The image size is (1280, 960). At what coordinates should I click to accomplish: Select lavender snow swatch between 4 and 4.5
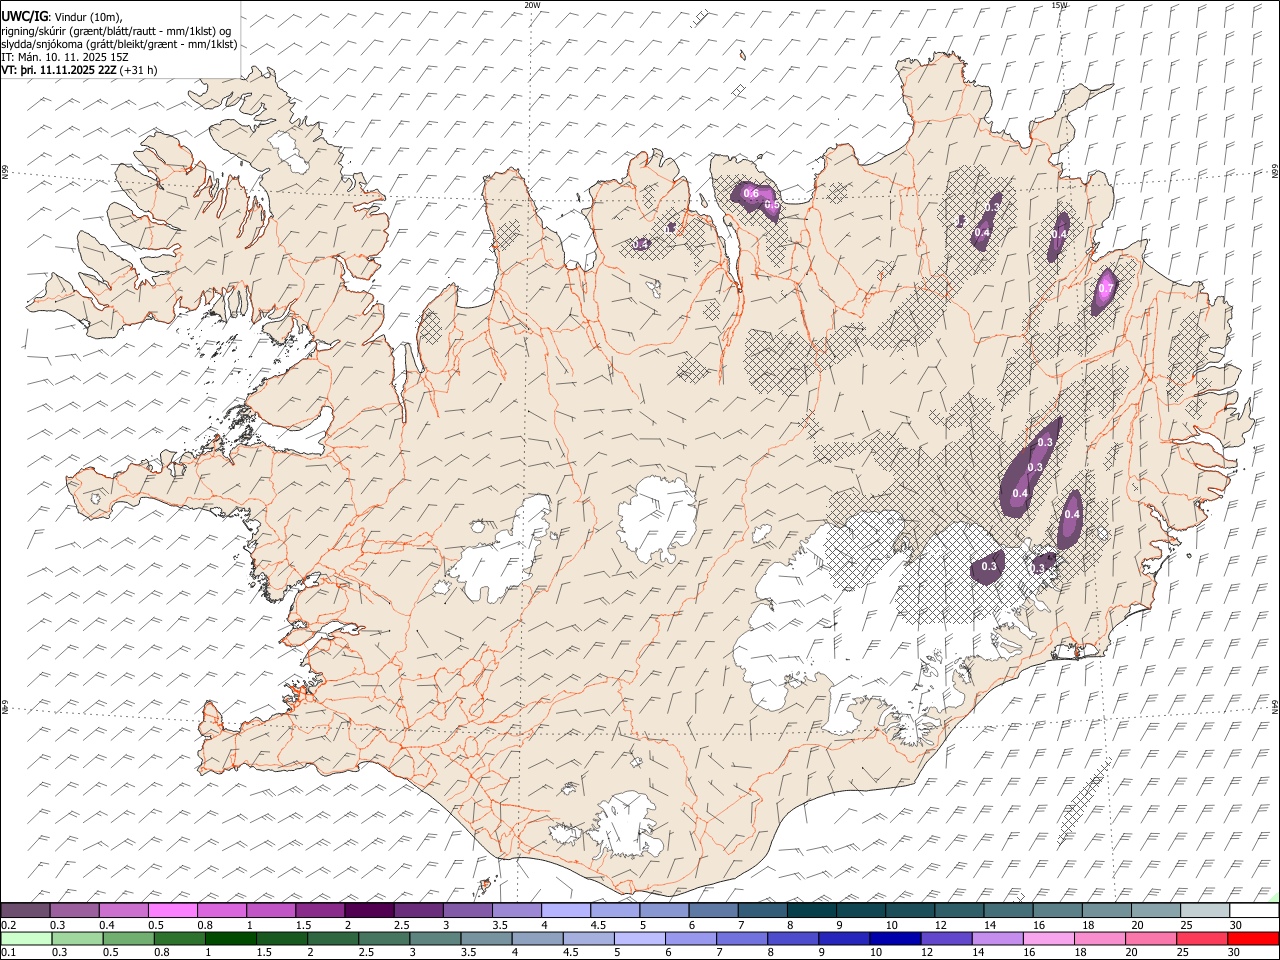coord(566,910)
